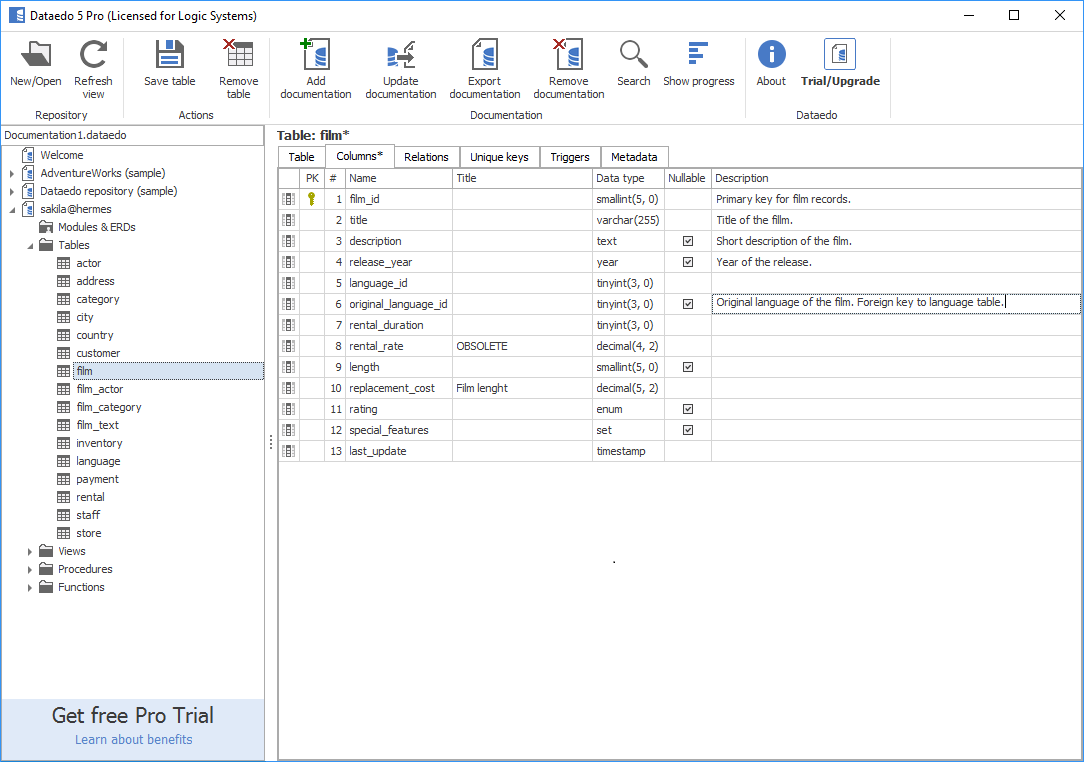Viewport: 1084px width, 762px height.
Task: Click the New/Open repository icon
Action: (36, 56)
